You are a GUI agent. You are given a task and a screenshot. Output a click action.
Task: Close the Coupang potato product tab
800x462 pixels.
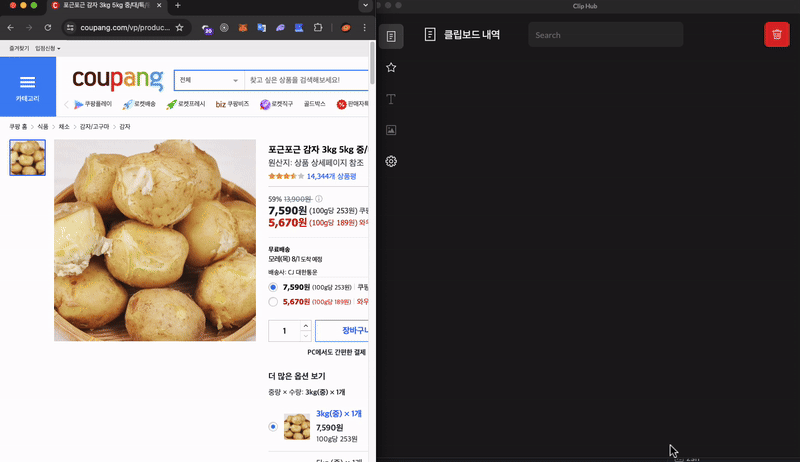click(159, 5)
